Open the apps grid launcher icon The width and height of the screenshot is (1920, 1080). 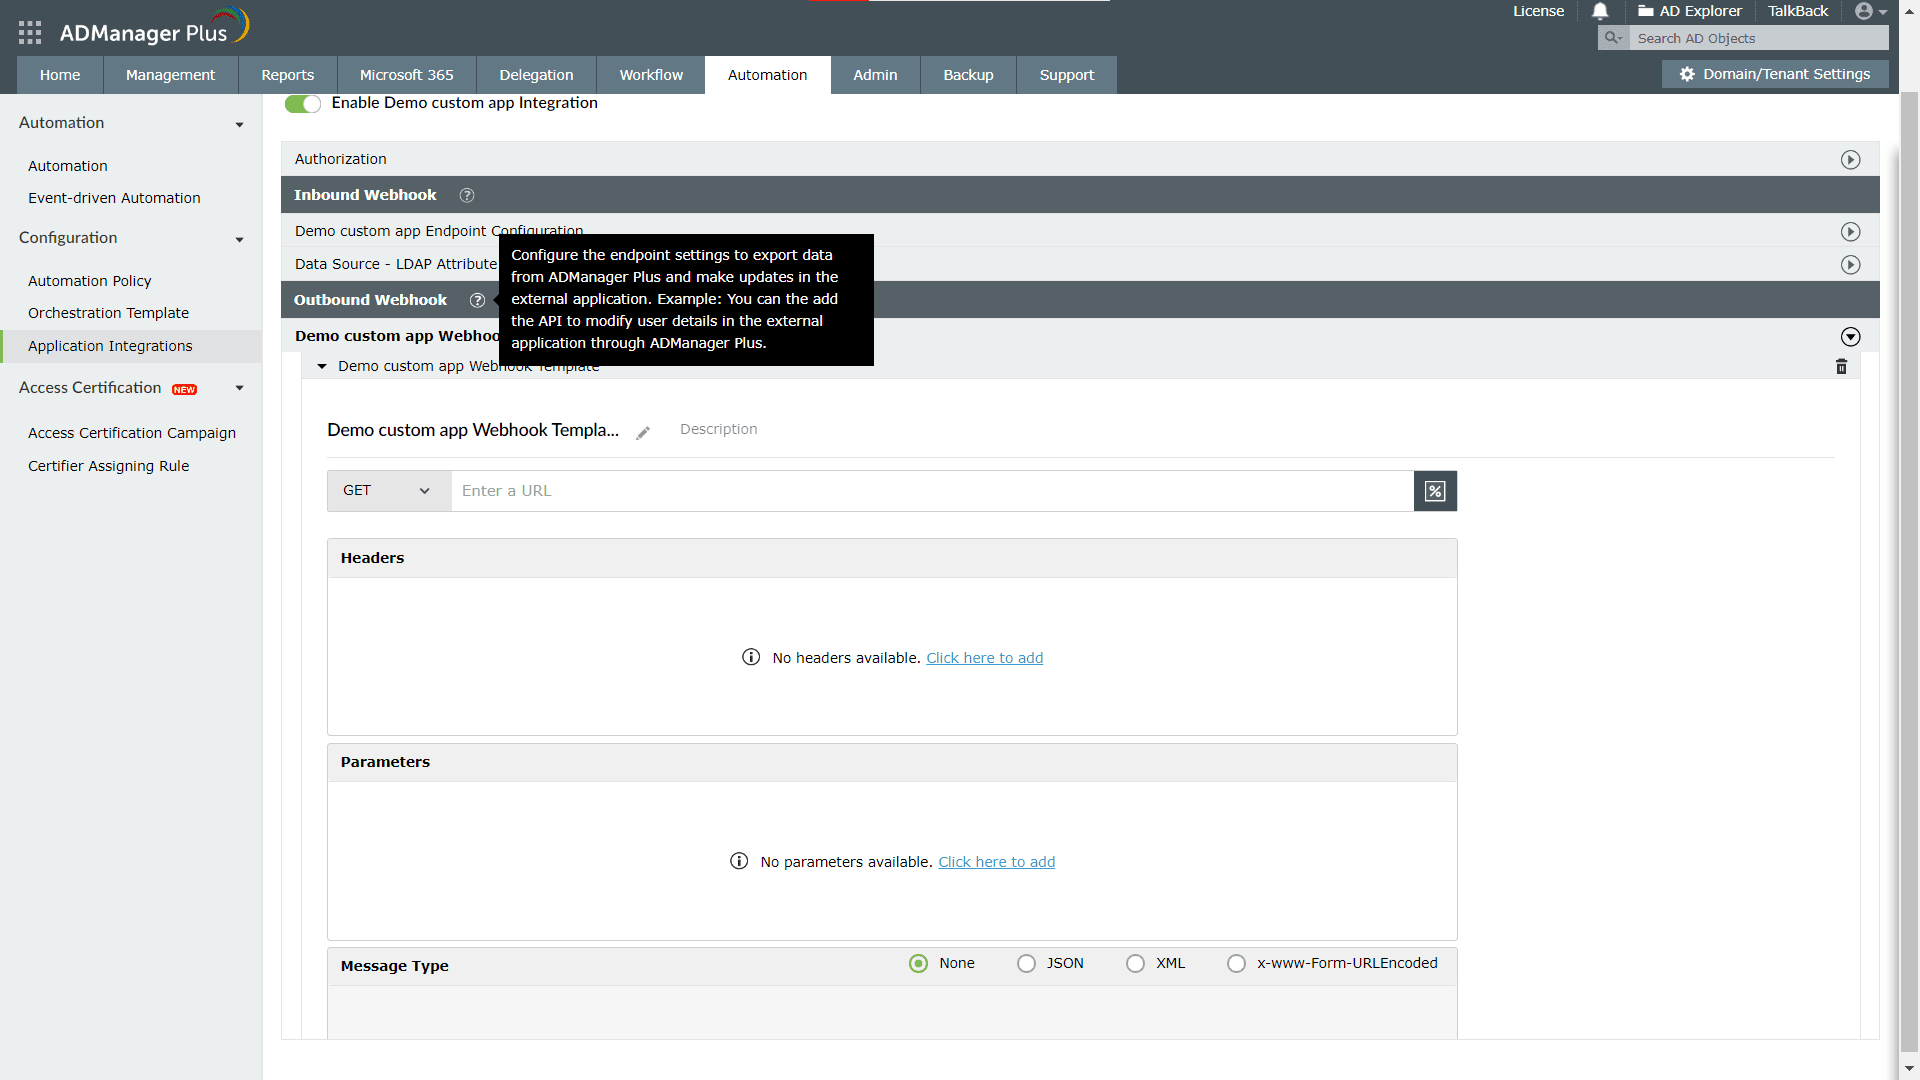pyautogui.click(x=30, y=33)
